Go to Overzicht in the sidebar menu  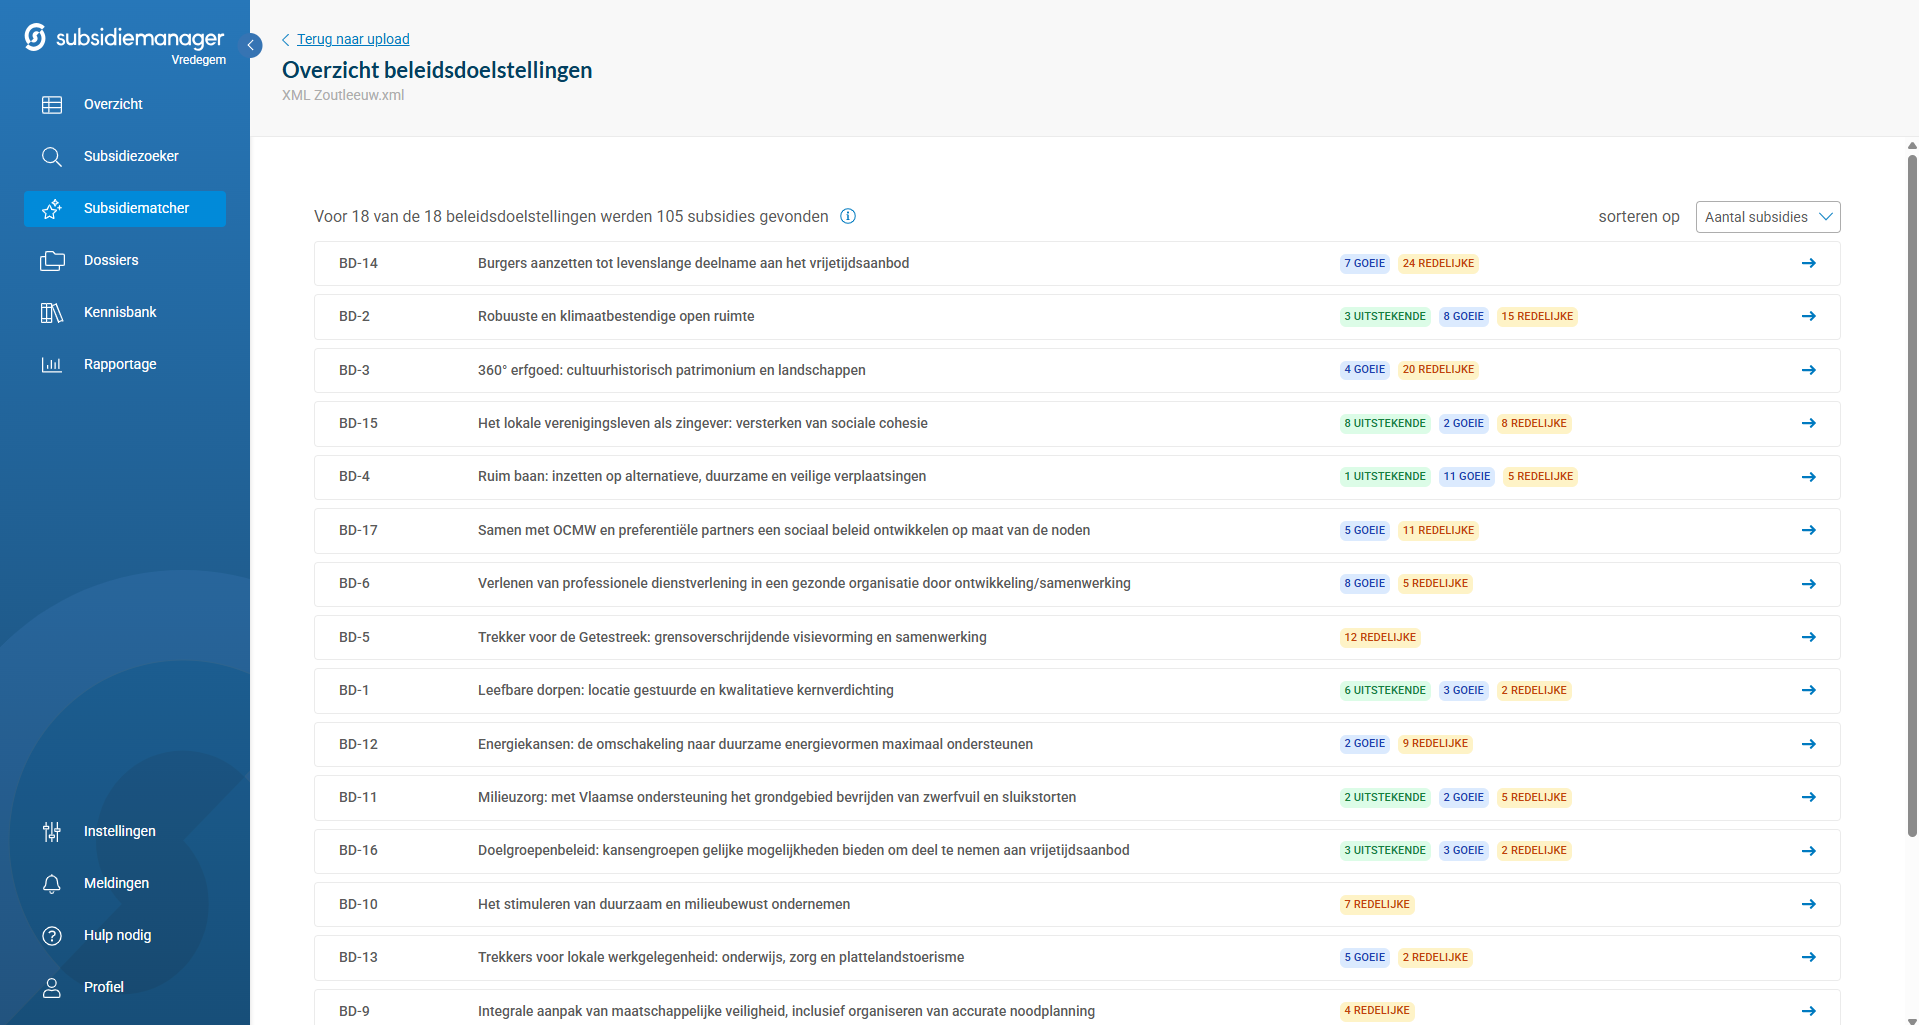pos(113,104)
